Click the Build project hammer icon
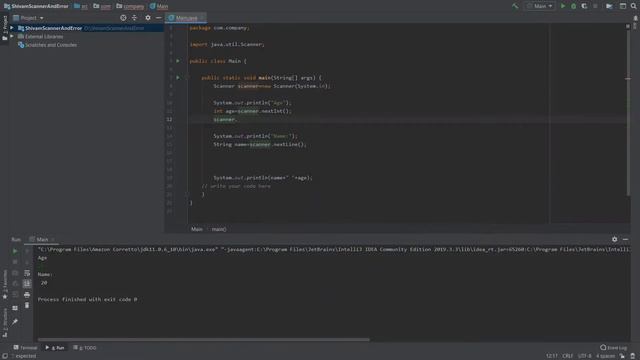This screenshot has width=640, height=360. [515, 6]
